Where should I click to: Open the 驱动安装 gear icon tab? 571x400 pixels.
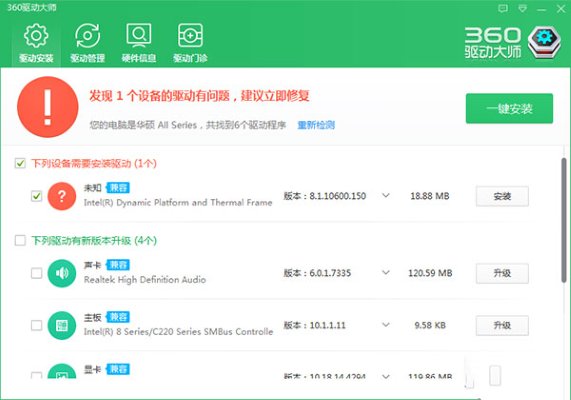coord(36,43)
